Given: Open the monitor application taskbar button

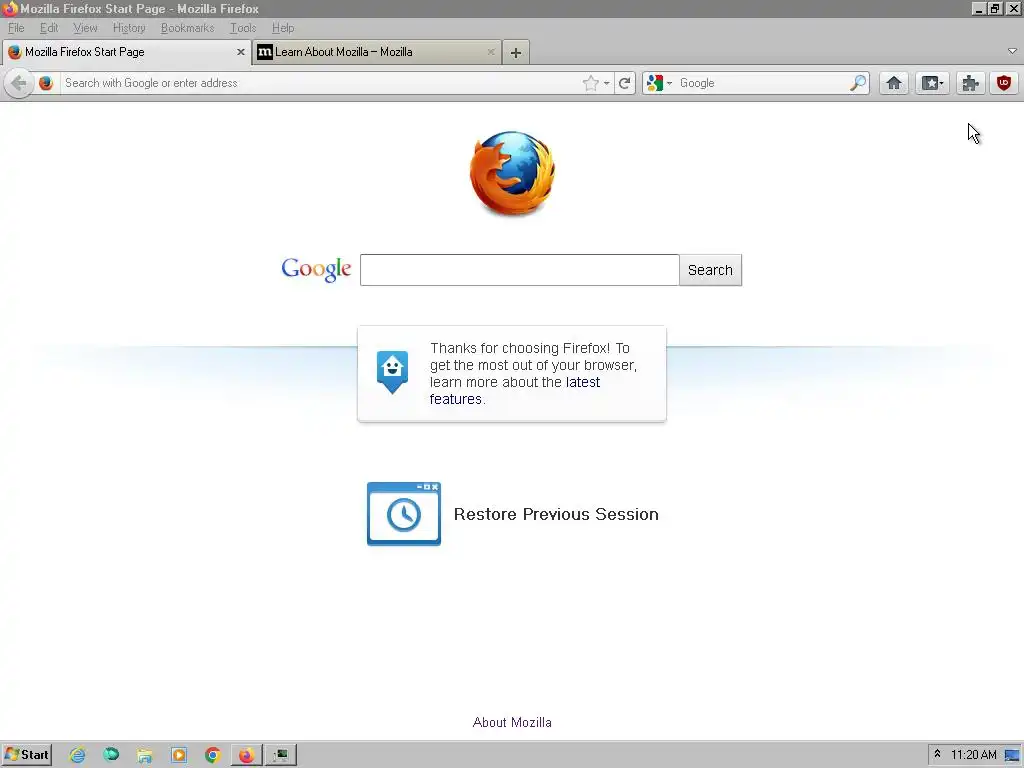Looking at the screenshot, I should (x=281, y=755).
